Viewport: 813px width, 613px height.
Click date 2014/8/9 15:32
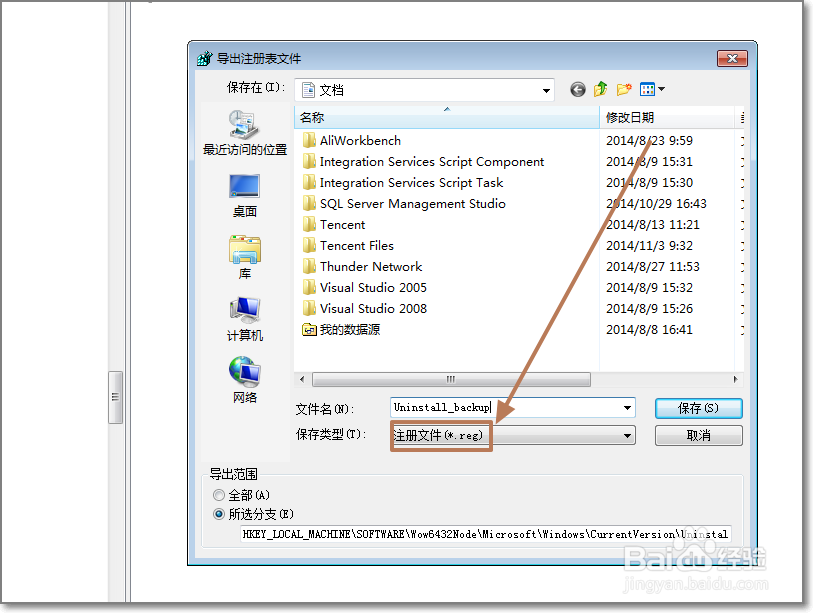coord(649,287)
